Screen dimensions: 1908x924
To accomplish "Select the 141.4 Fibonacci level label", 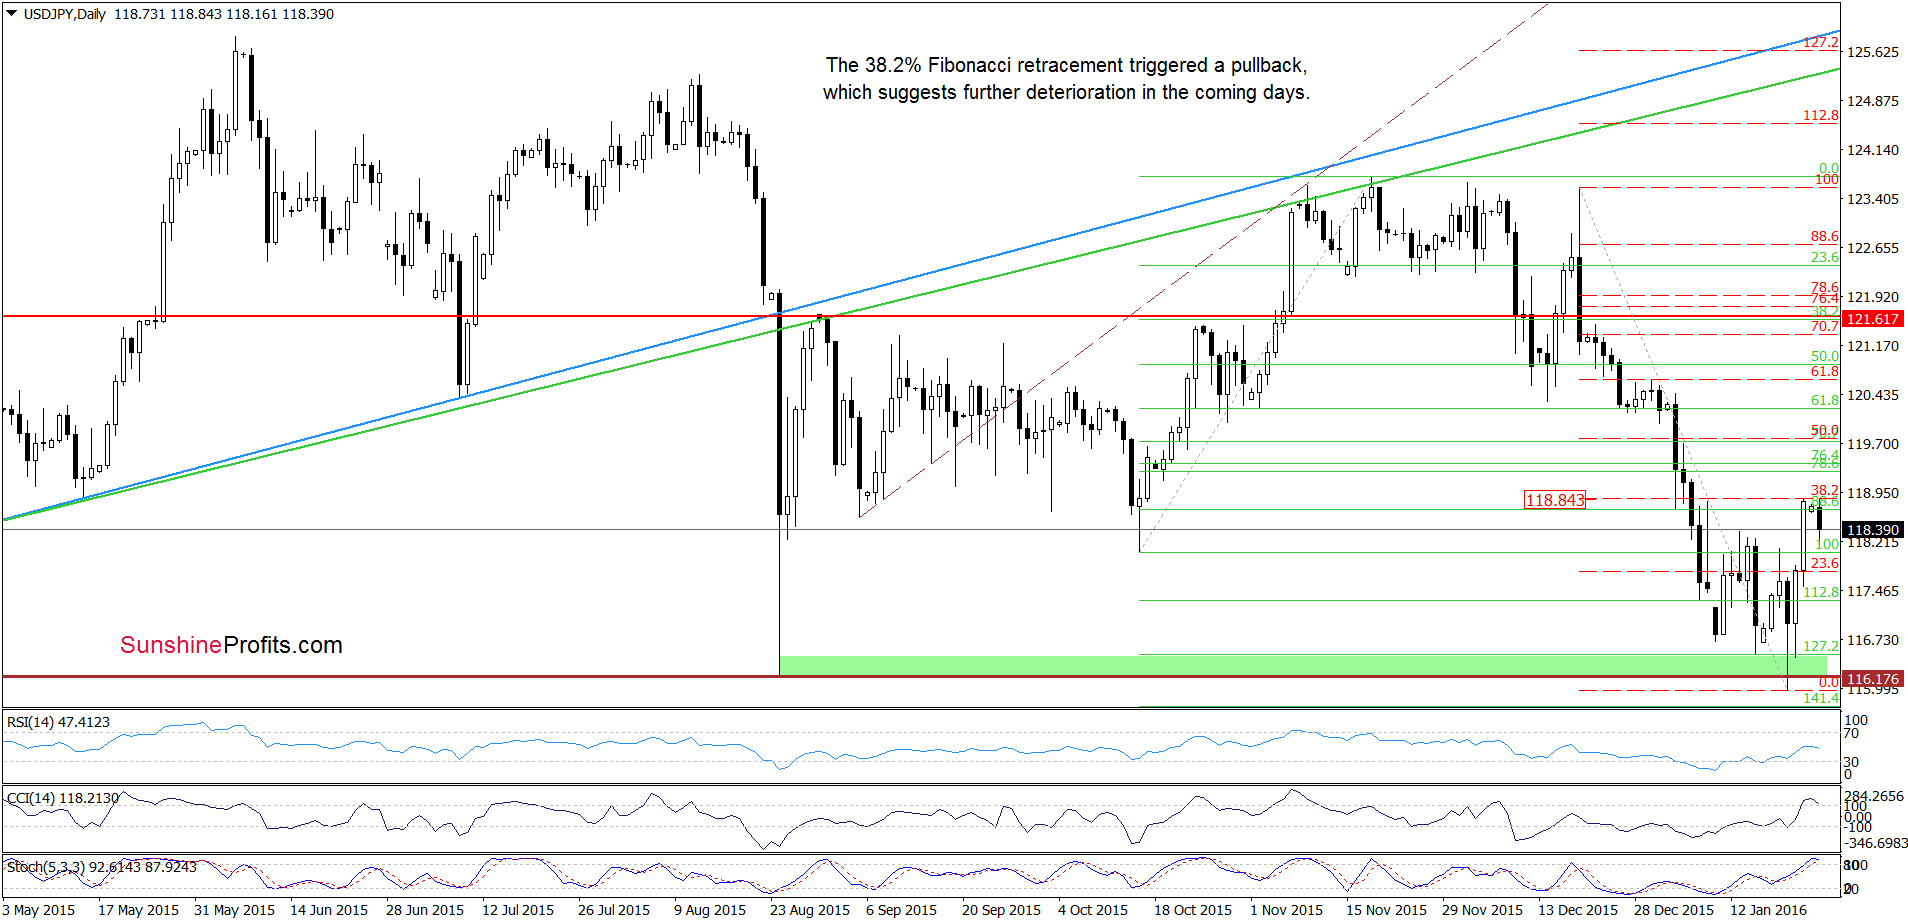I will [1821, 698].
